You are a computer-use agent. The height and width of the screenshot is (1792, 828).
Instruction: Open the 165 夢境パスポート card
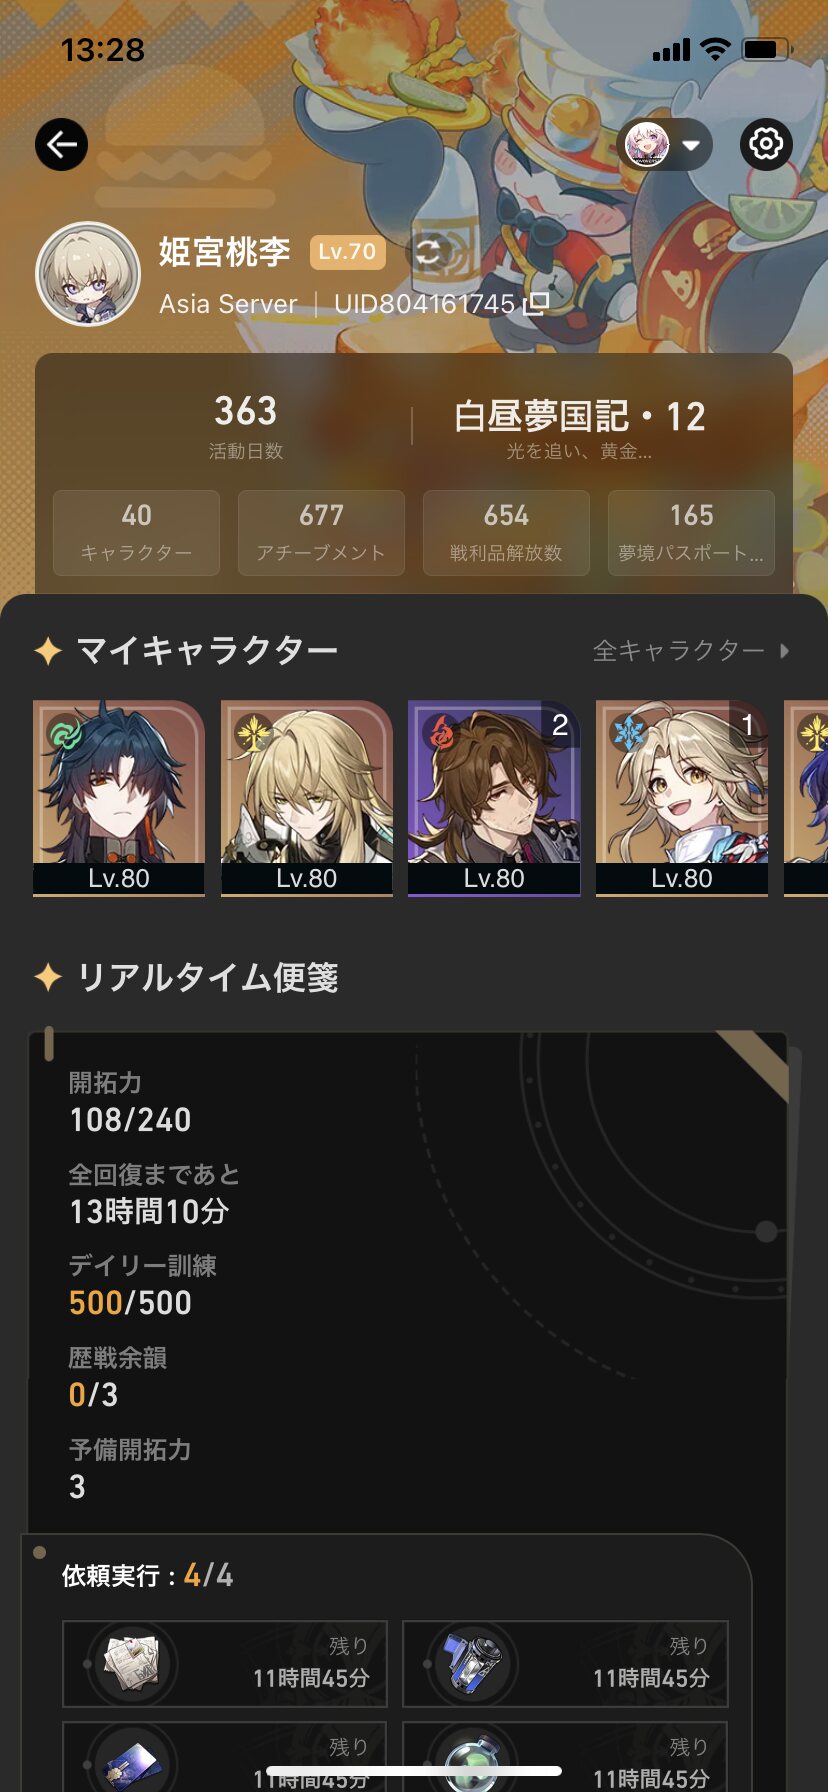[691, 532]
